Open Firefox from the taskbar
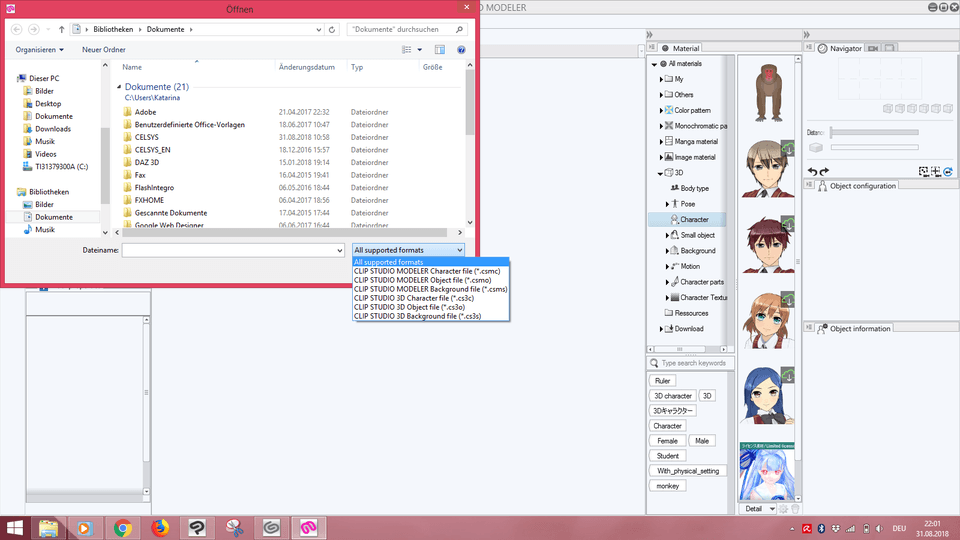960x540 pixels. point(160,527)
